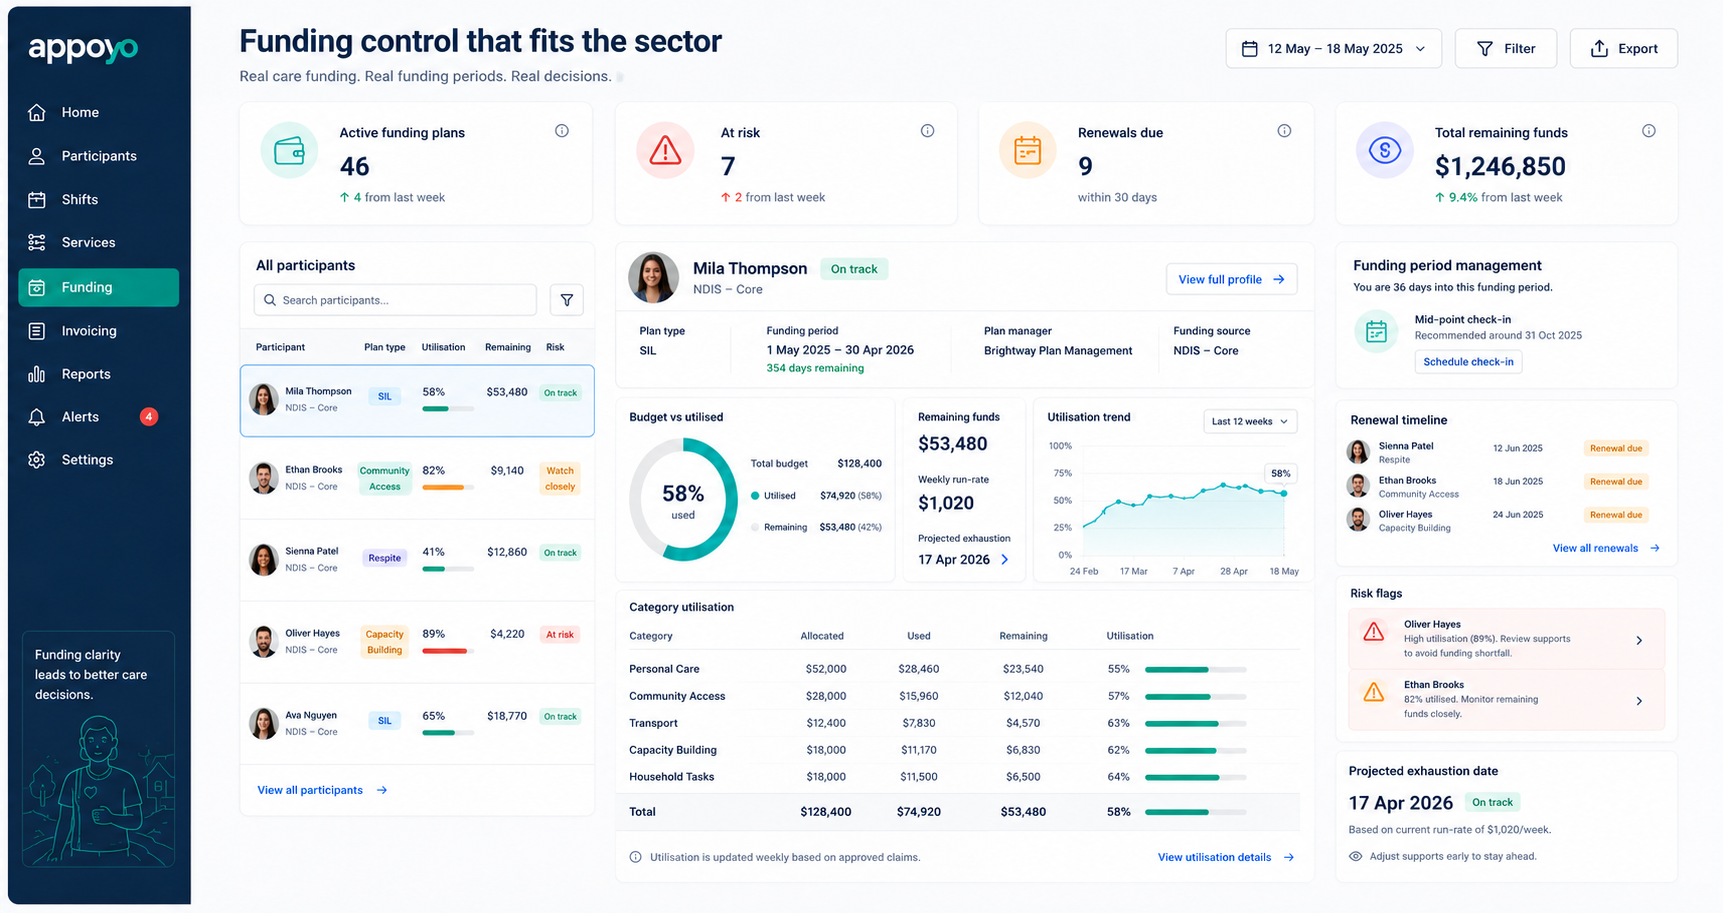Image resolution: width=1723 pixels, height=913 pixels.
Task: Click Ethan Brooks orange risk flag icon
Action: click(x=1374, y=692)
